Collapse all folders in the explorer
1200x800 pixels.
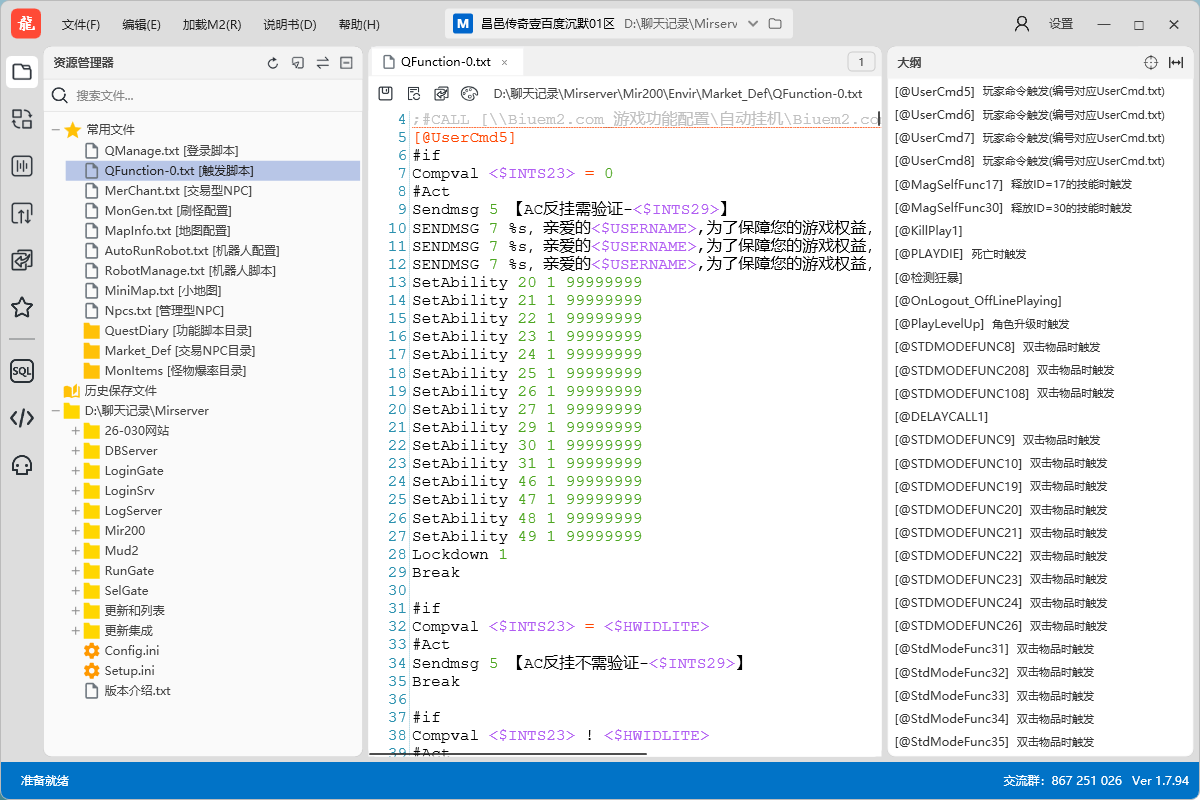click(344, 62)
